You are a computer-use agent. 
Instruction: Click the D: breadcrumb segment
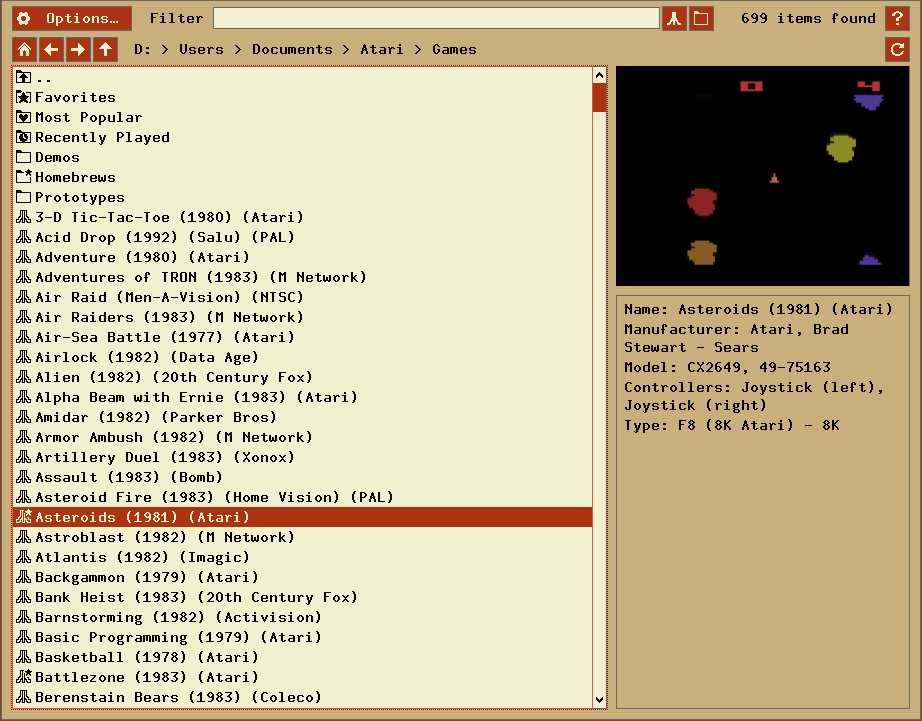coord(142,49)
